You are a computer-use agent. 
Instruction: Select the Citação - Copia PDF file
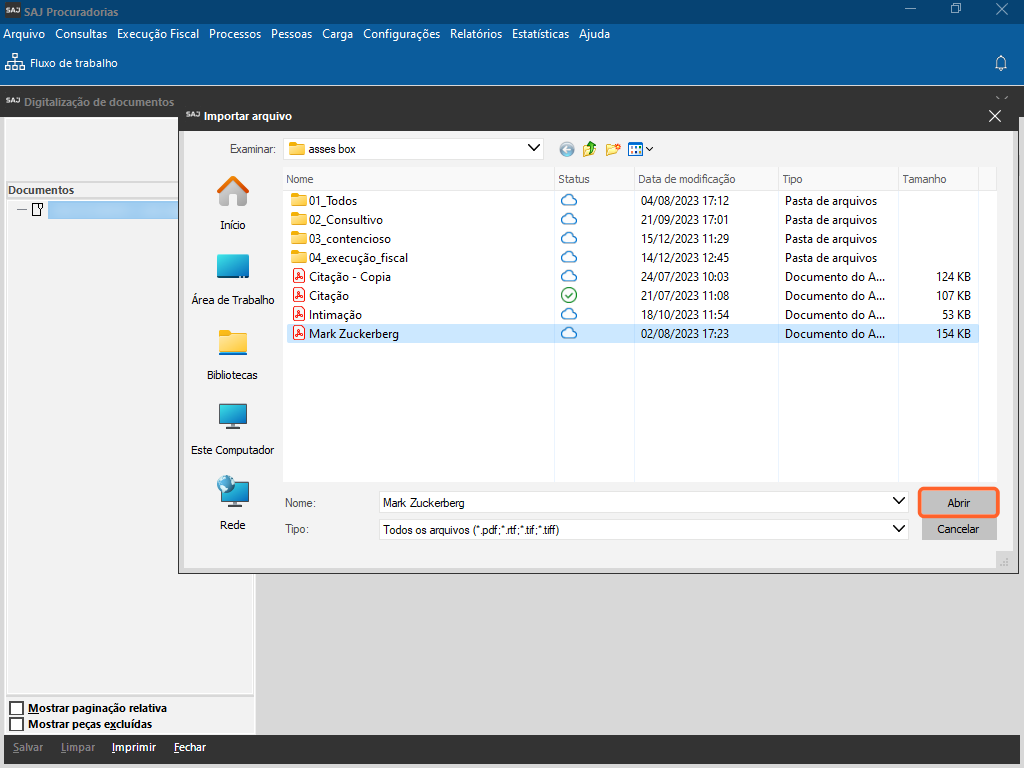(x=349, y=277)
